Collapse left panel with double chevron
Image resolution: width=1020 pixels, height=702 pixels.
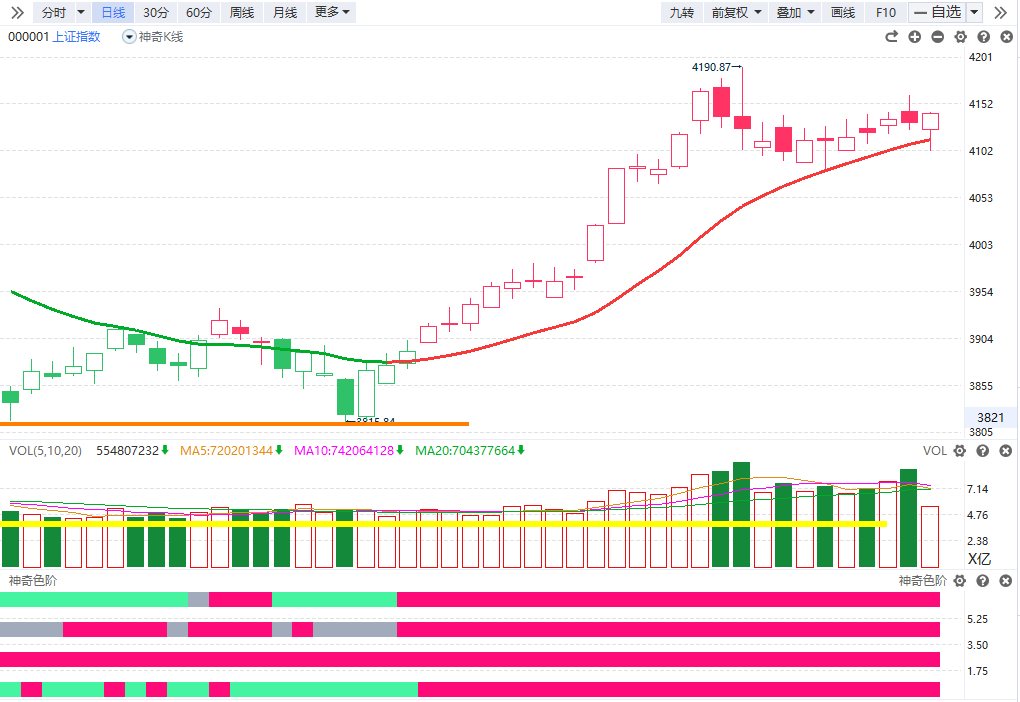[17, 12]
